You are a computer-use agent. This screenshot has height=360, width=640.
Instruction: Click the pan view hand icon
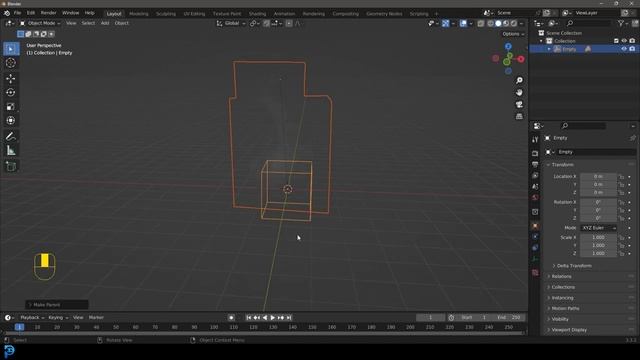click(x=519, y=93)
